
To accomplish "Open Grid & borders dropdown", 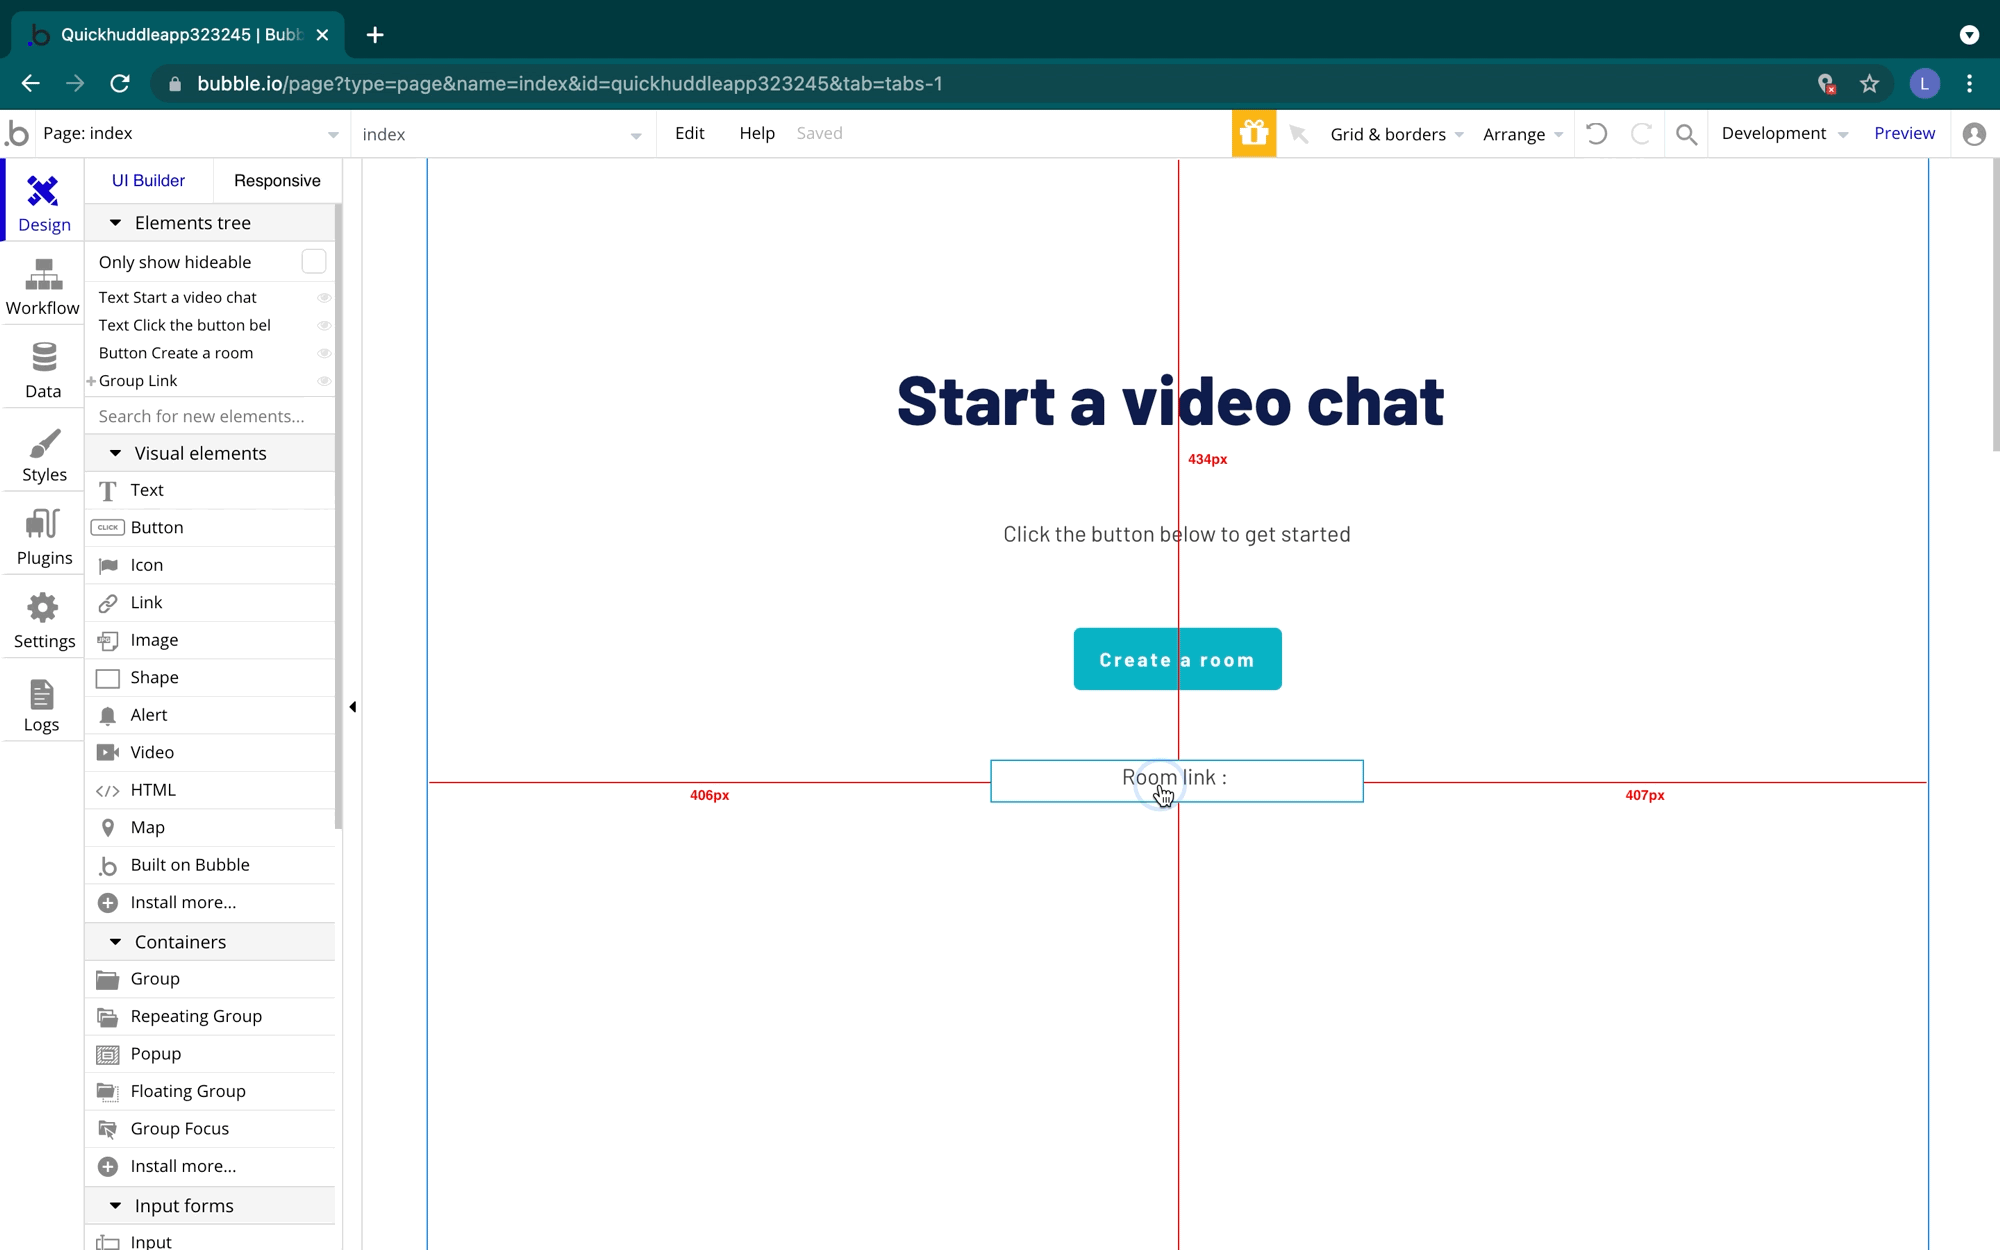I will click(1397, 134).
